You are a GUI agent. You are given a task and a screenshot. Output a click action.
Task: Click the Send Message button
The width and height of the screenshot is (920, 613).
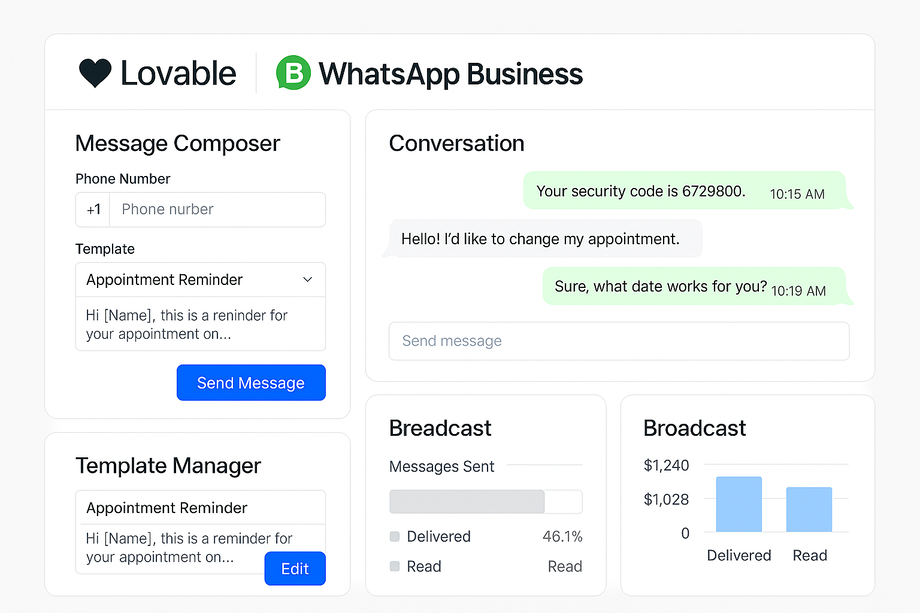click(x=251, y=383)
